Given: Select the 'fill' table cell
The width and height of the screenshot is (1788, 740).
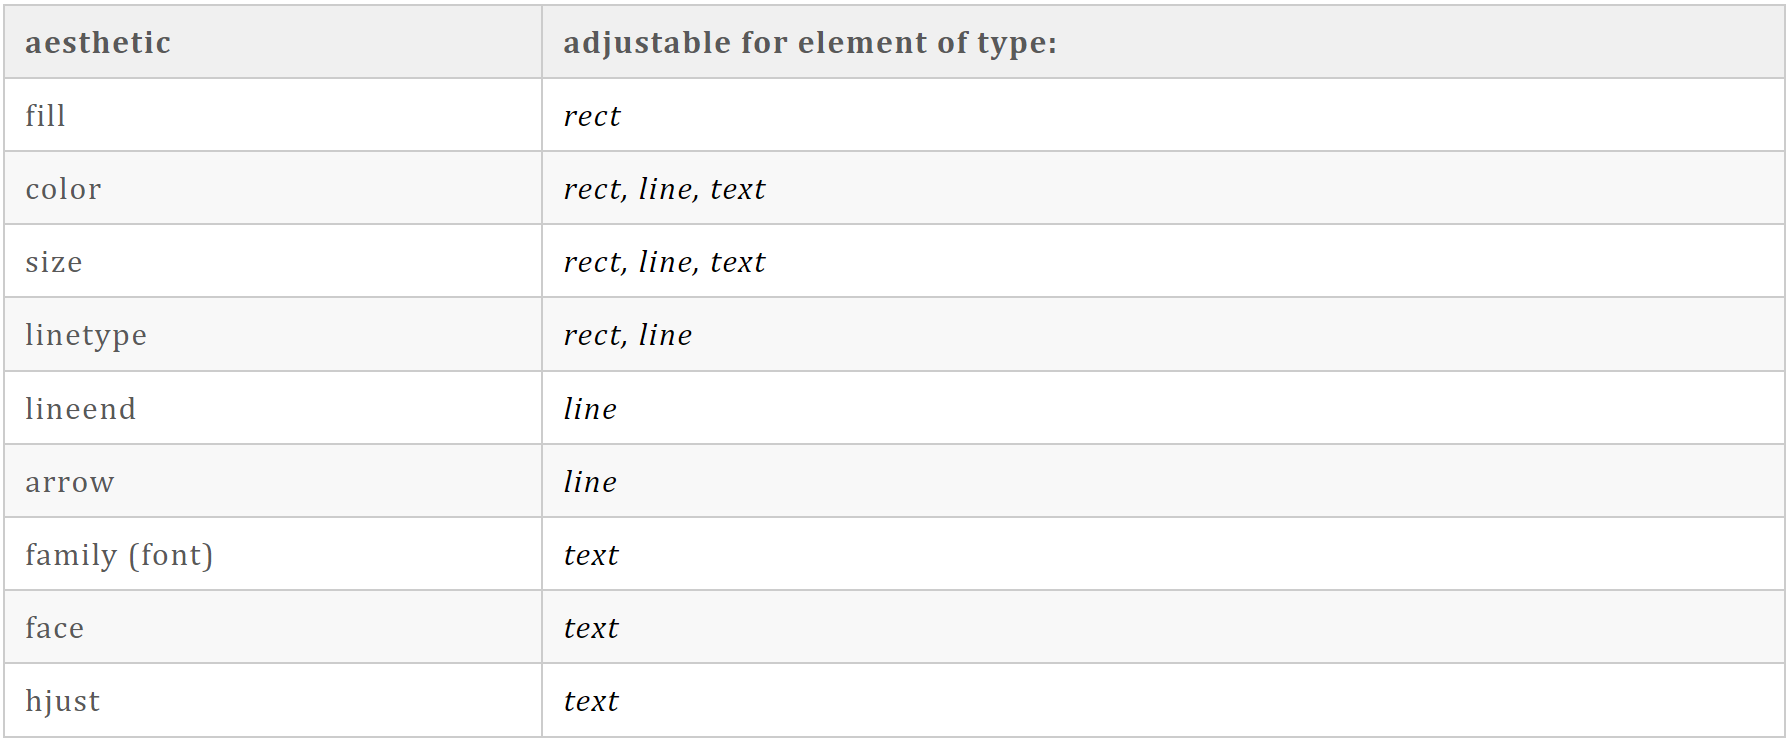Looking at the screenshot, I should click(273, 115).
